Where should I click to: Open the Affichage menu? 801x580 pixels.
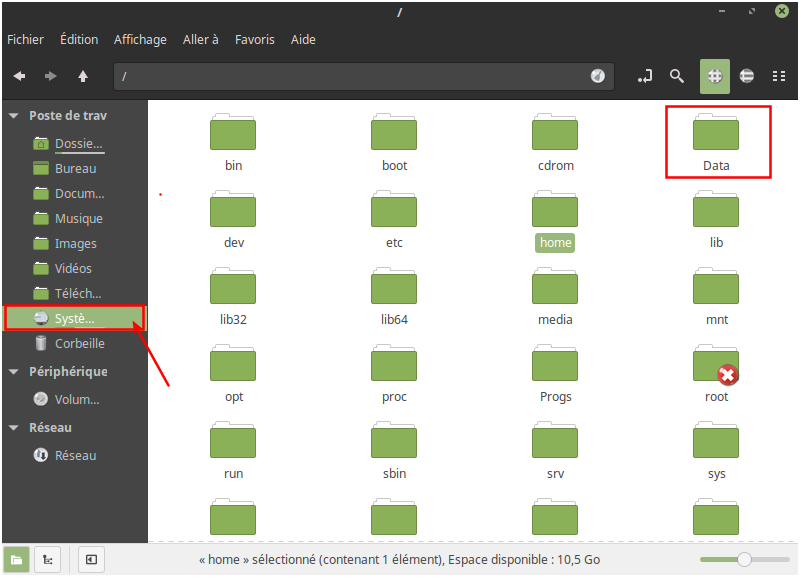coord(140,39)
